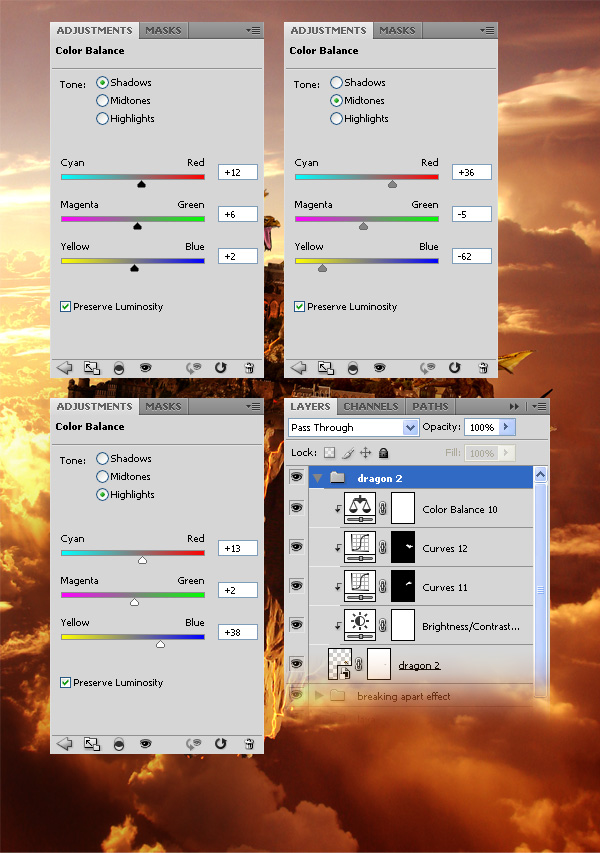This screenshot has height=853, width=600.
Task: Click back arrow in Midtones-selected Color Balance panel
Action: 299,368
